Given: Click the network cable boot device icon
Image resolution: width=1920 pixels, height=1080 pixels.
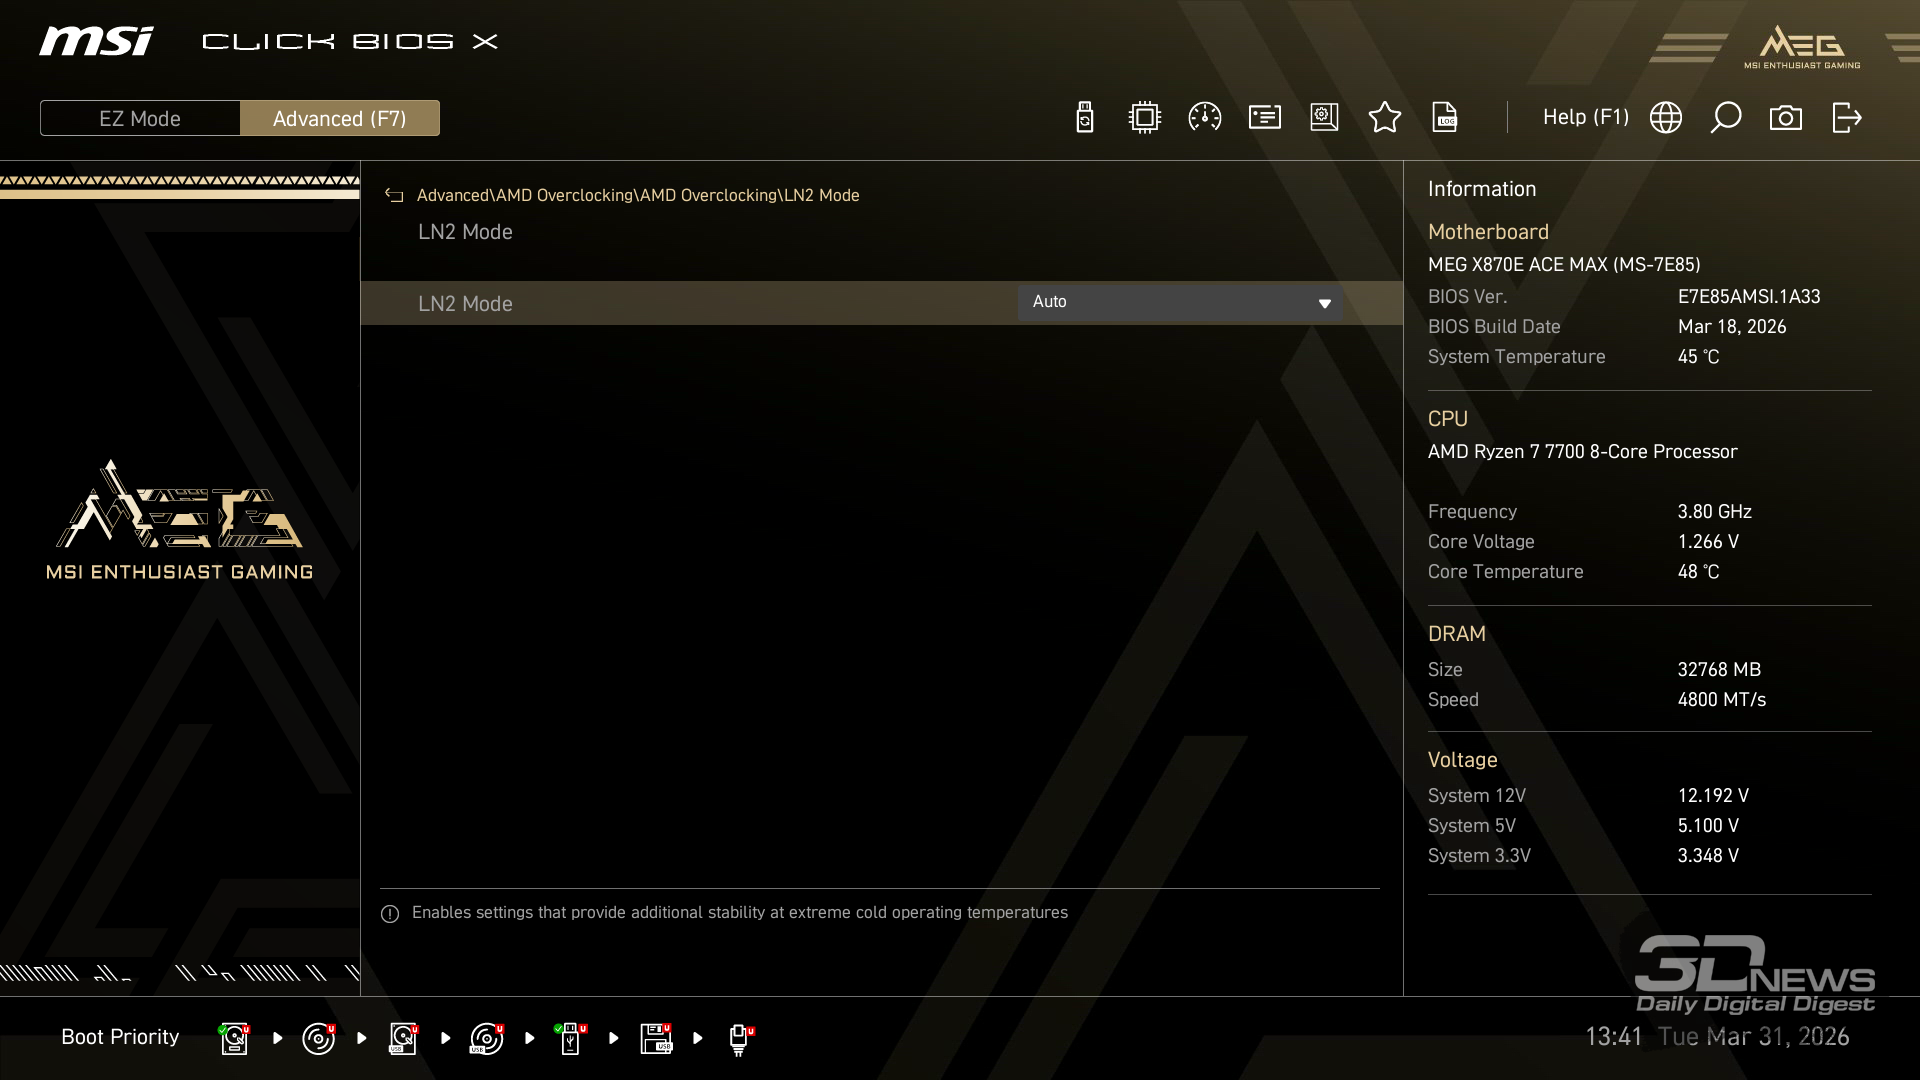Looking at the screenshot, I should pos(739,1038).
